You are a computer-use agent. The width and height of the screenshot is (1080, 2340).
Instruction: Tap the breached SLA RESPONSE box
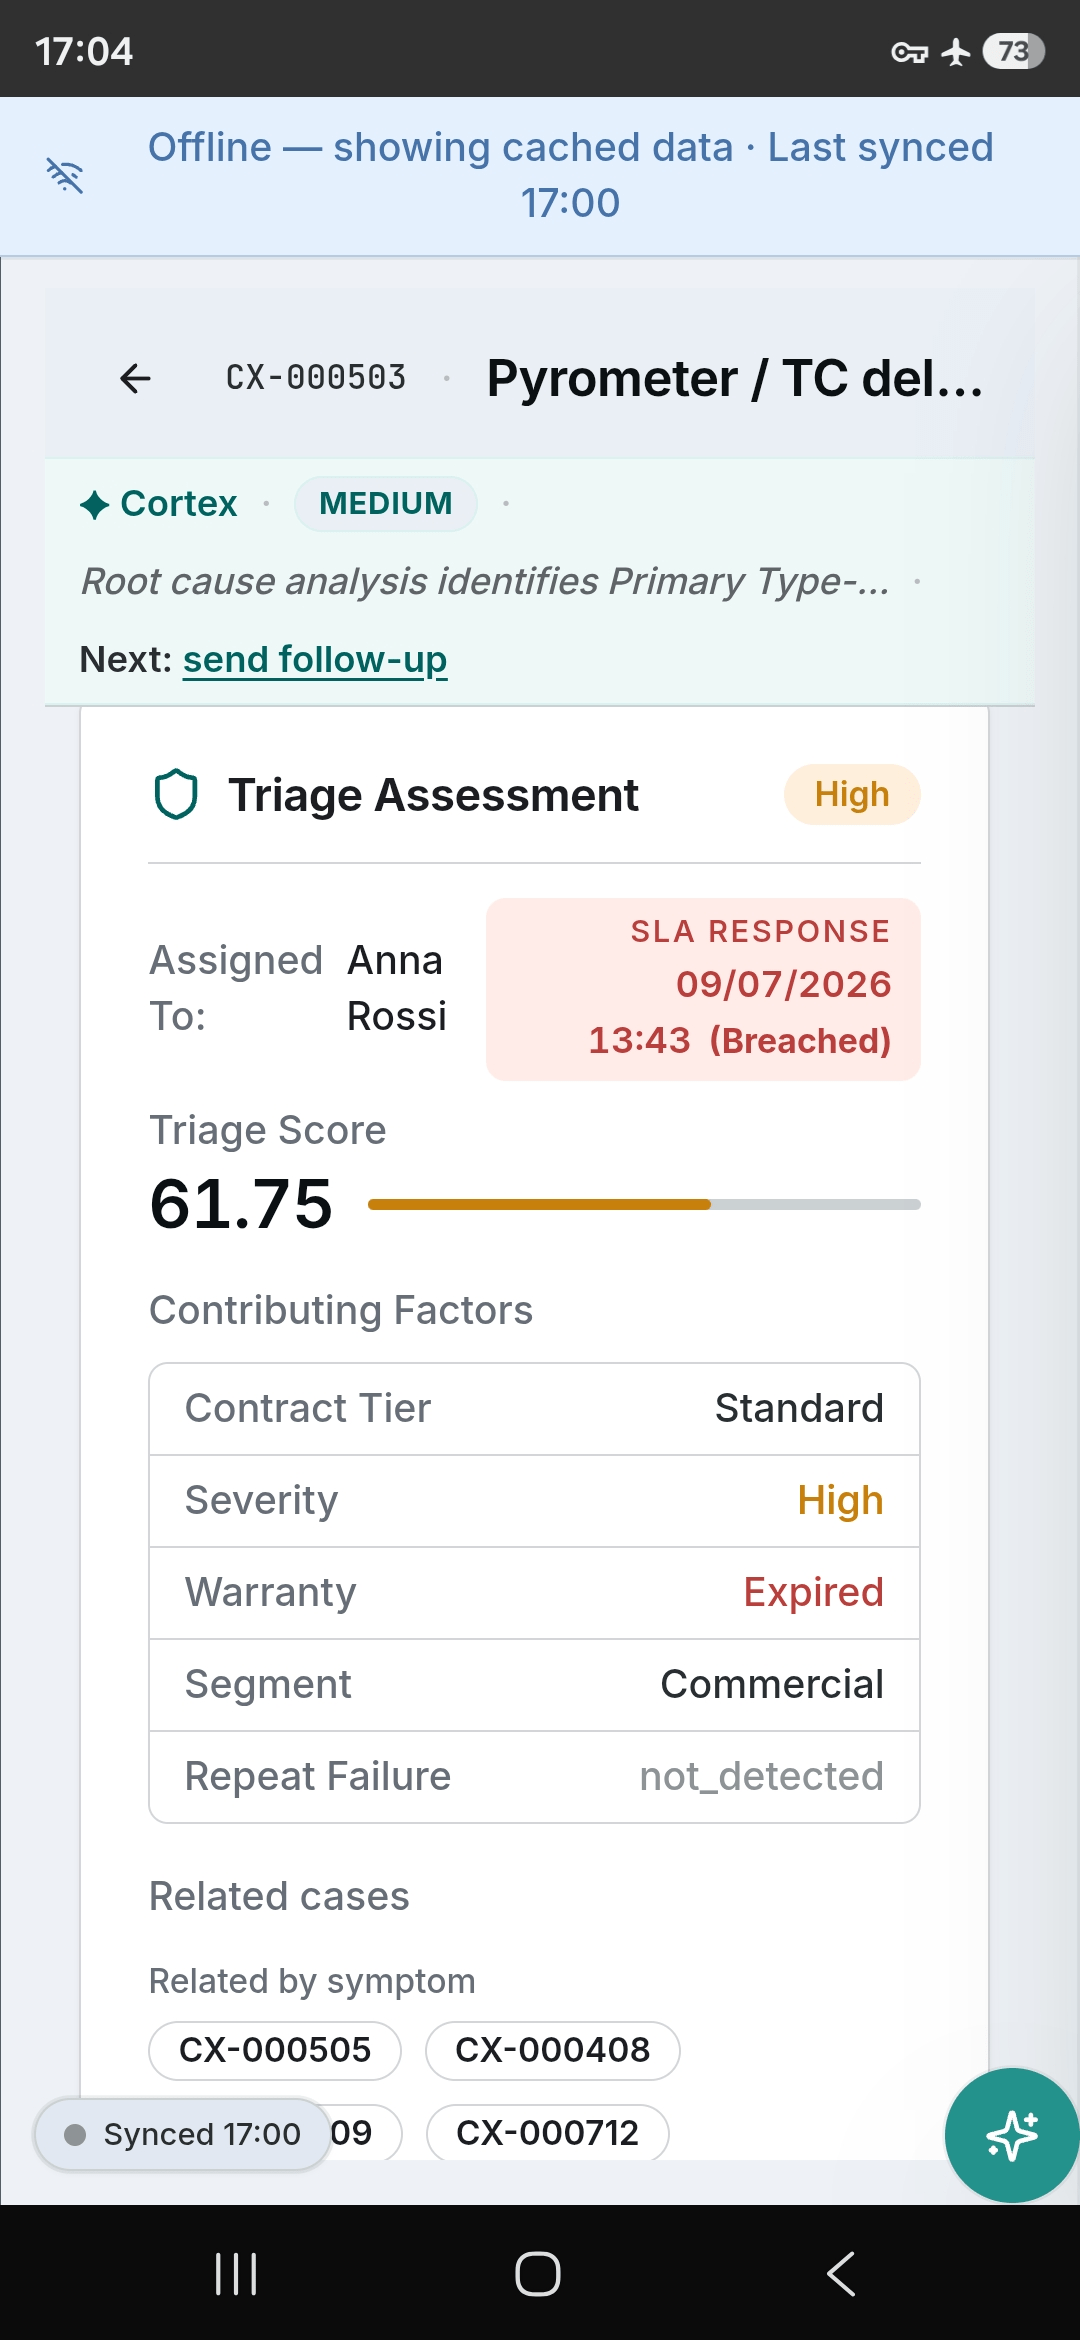pos(703,989)
